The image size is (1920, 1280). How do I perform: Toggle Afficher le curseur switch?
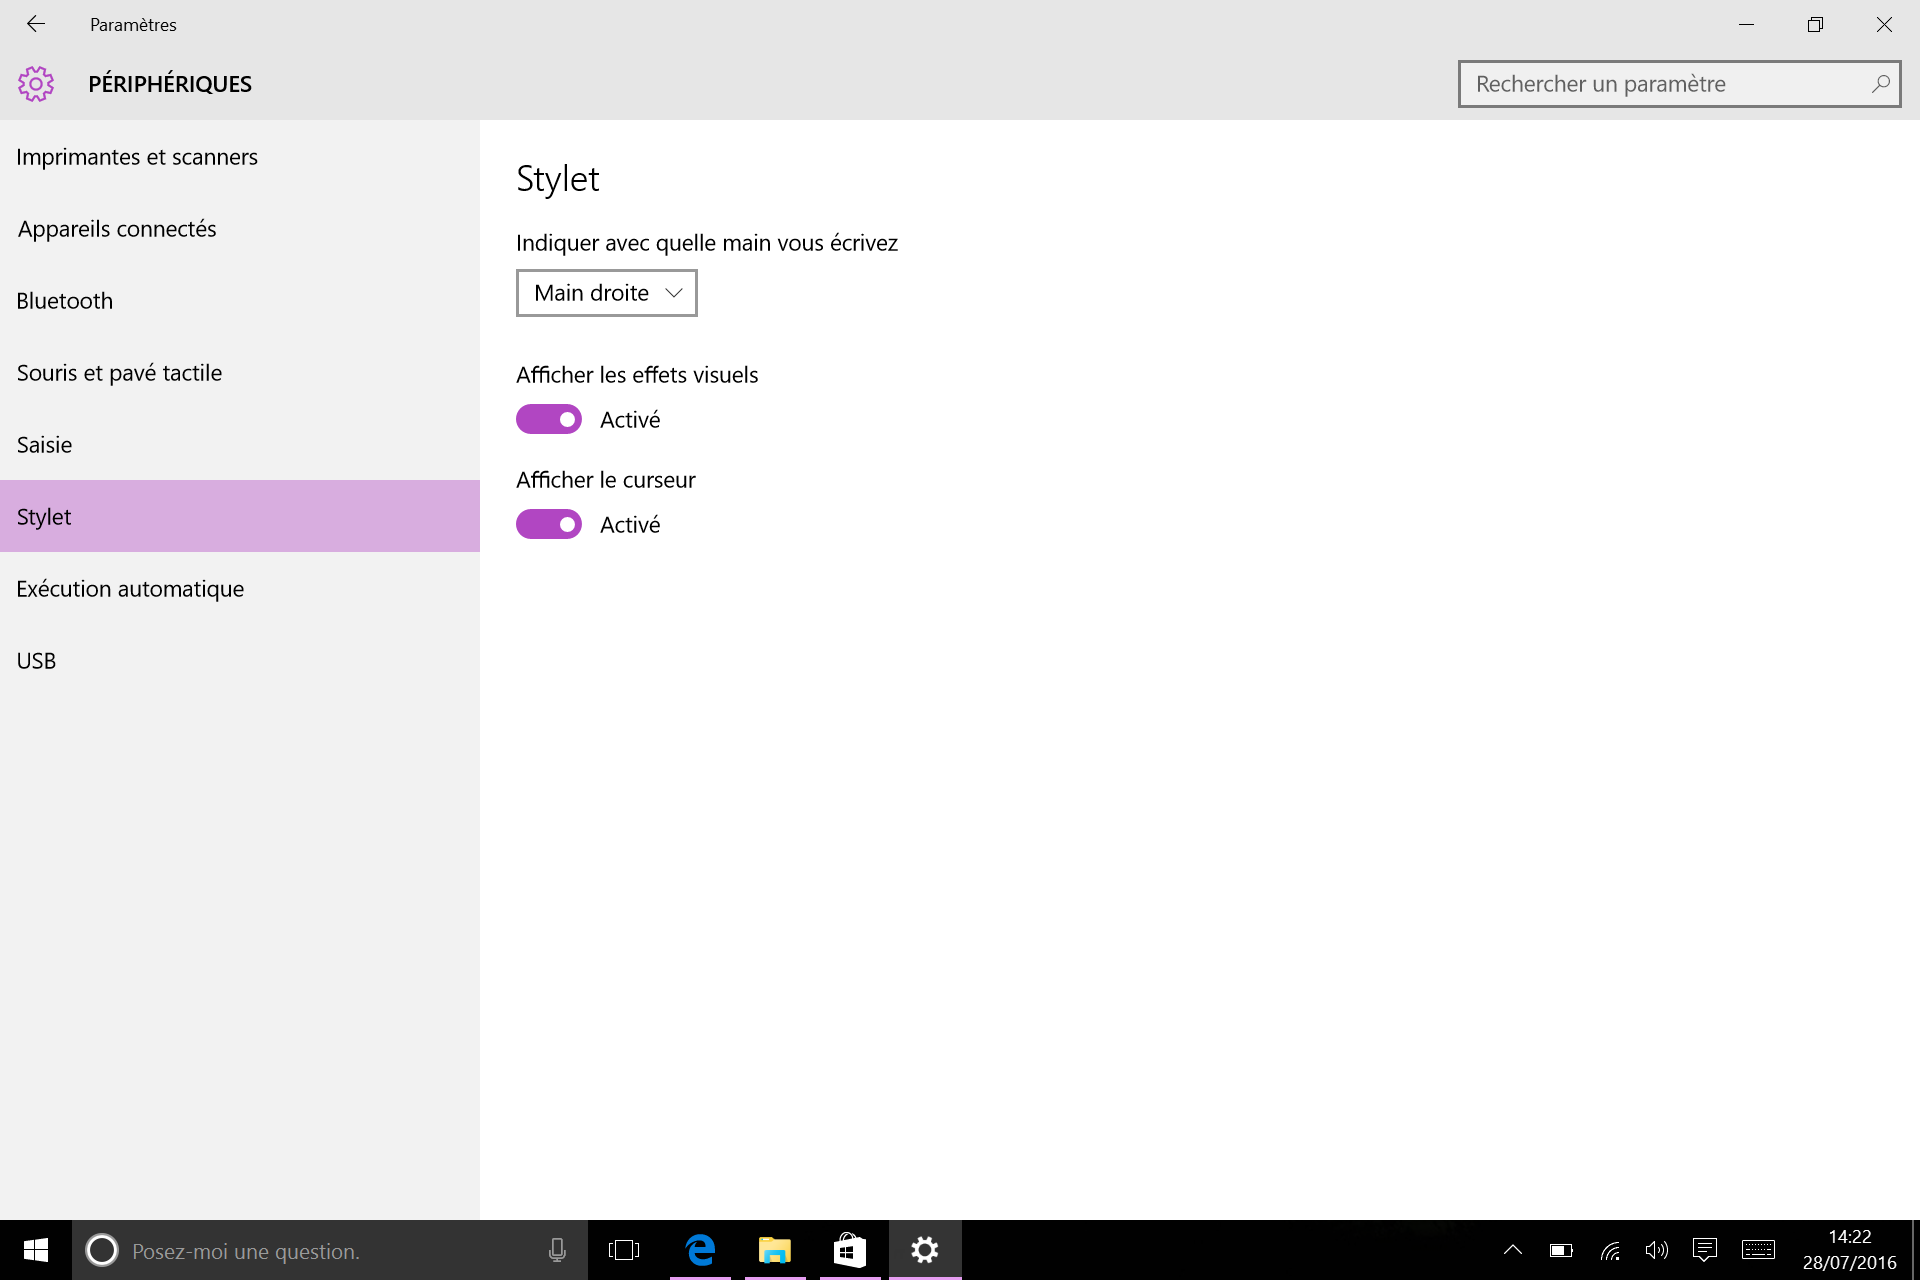click(x=549, y=524)
